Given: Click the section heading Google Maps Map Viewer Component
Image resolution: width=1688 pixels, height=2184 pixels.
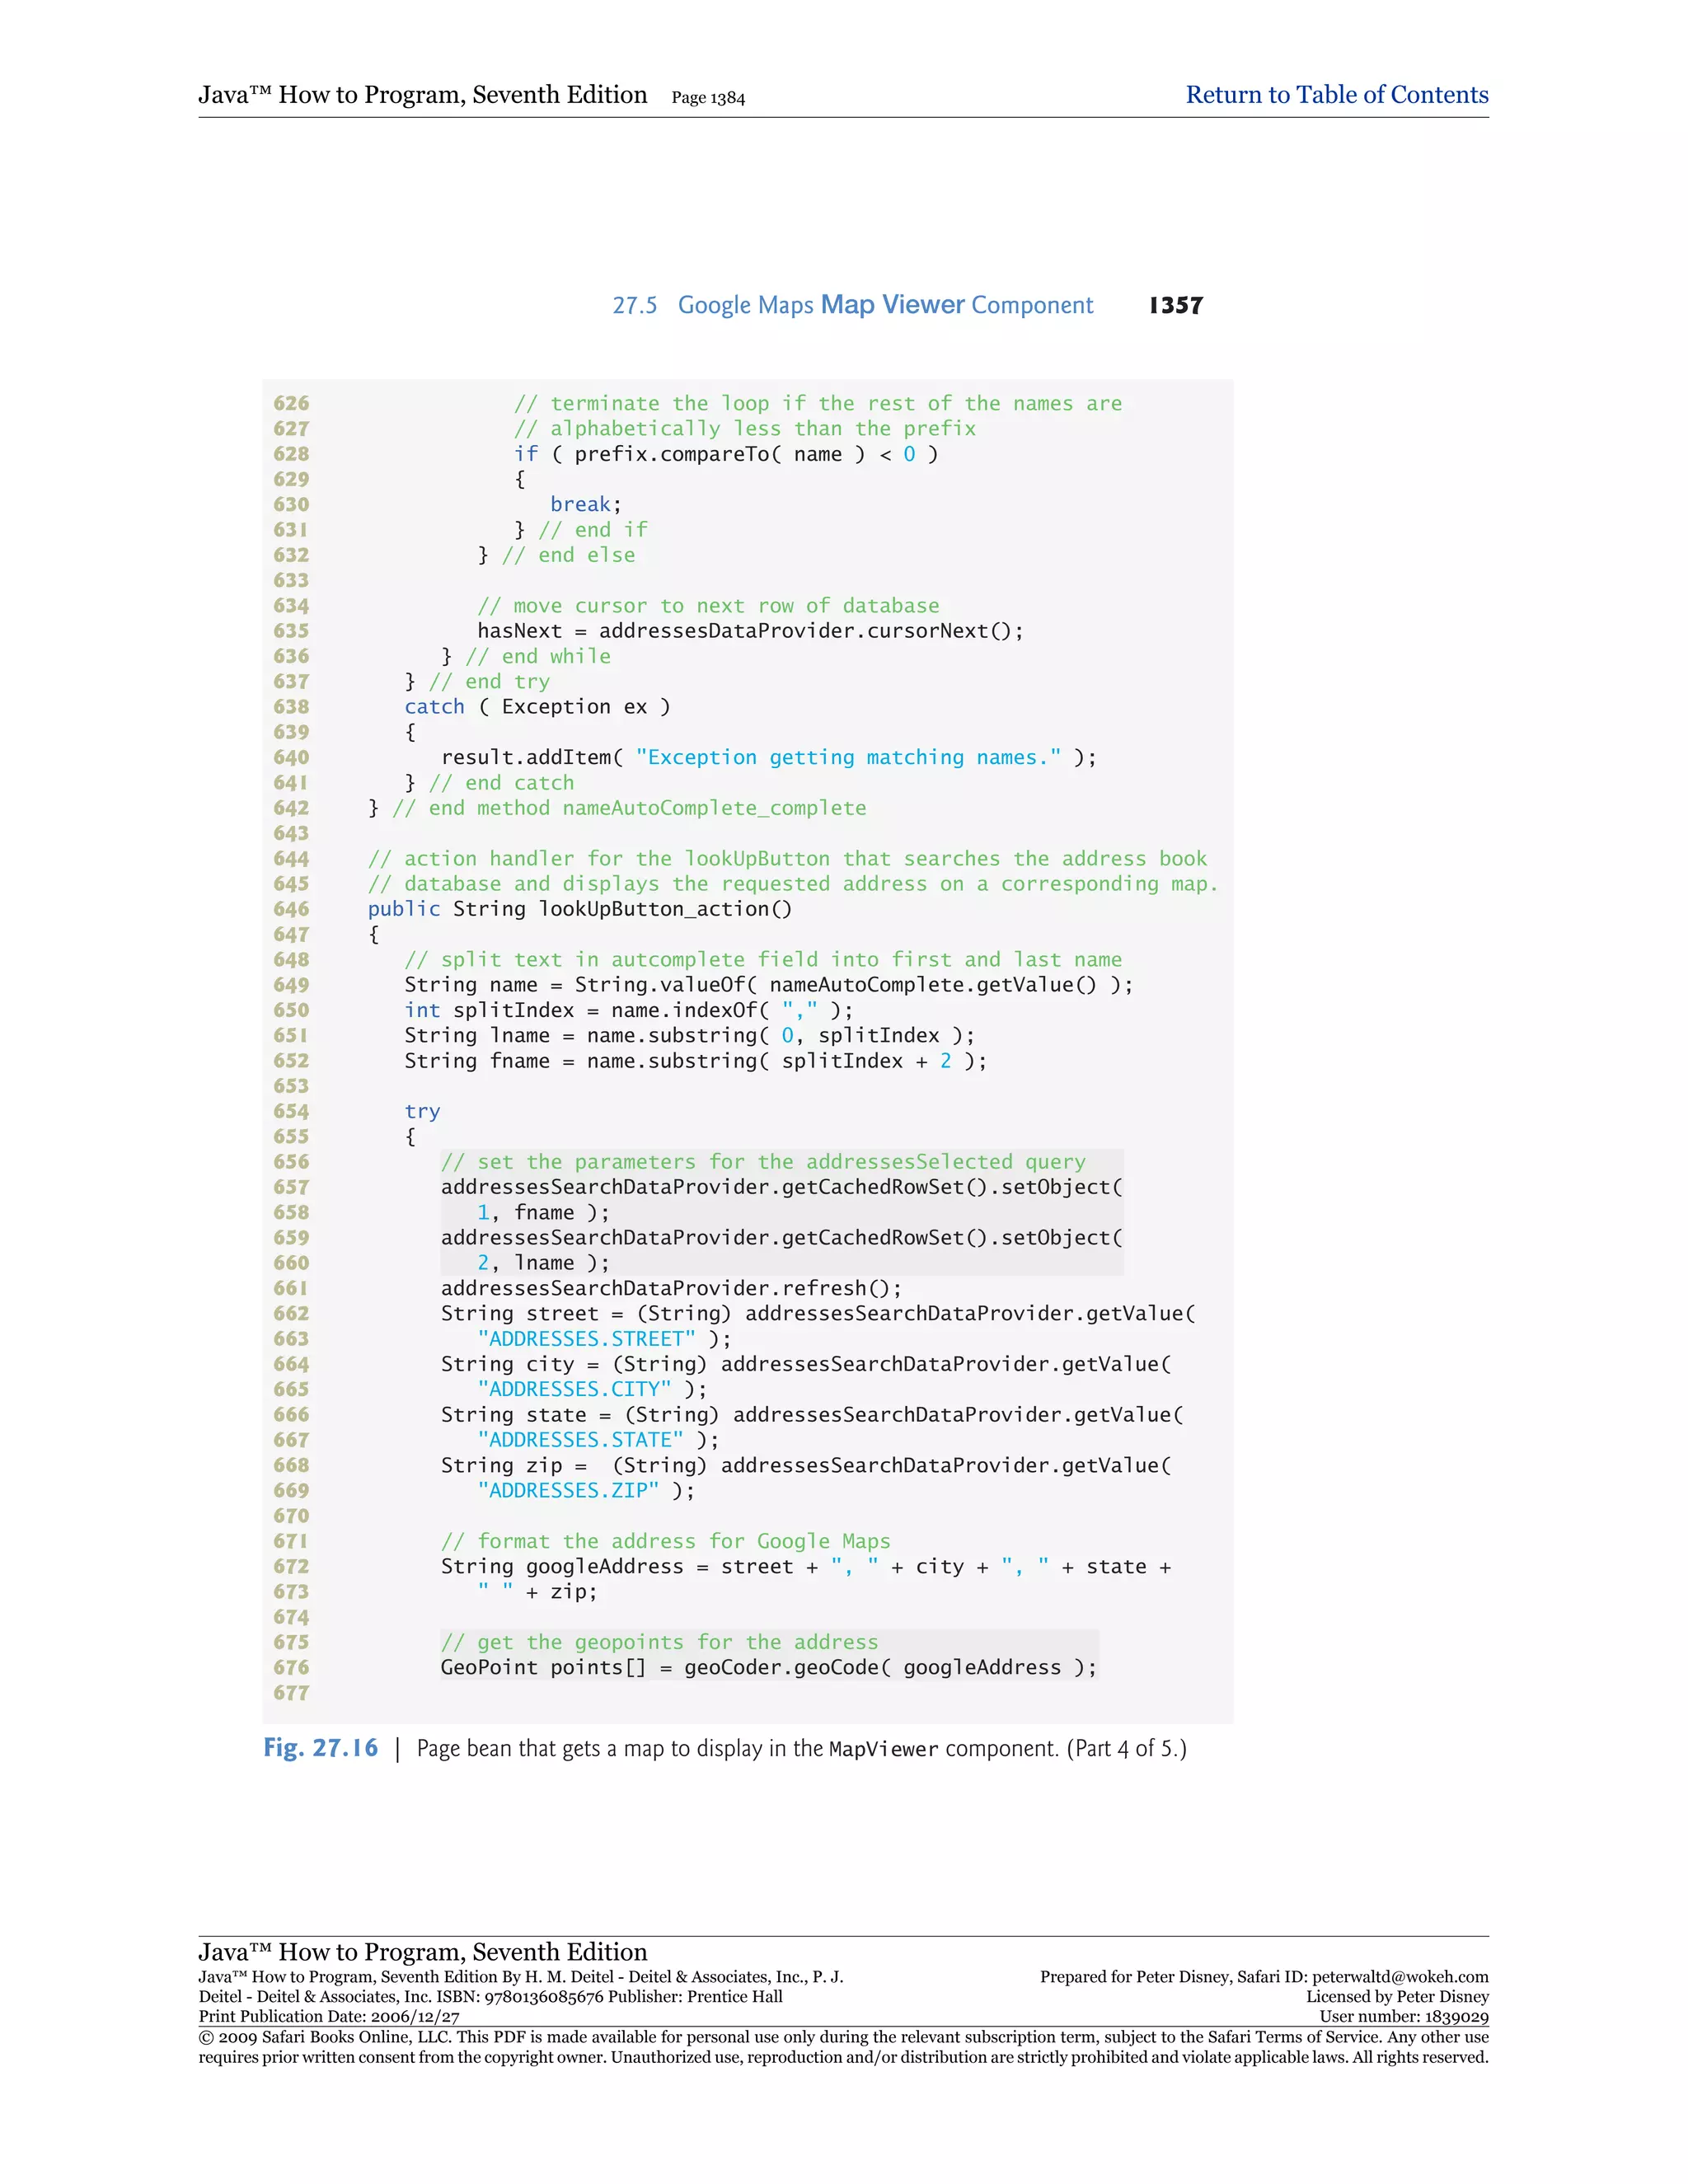Looking at the screenshot, I should tap(885, 305).
